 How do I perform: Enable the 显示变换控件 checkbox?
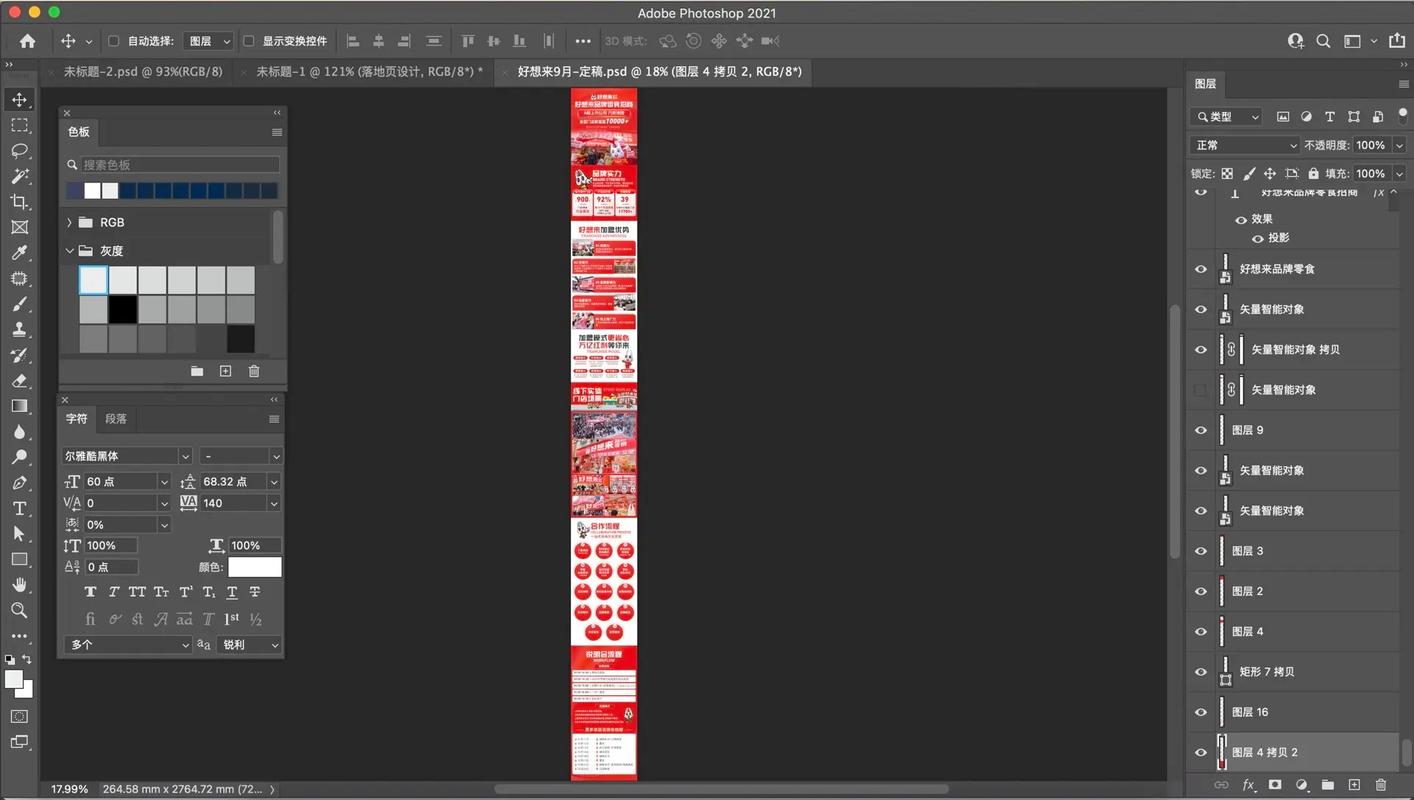[249, 41]
